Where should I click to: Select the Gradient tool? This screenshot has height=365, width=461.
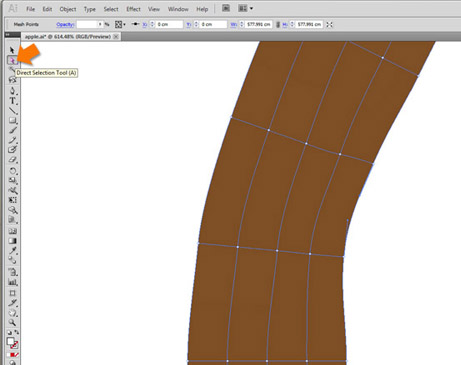12,241
